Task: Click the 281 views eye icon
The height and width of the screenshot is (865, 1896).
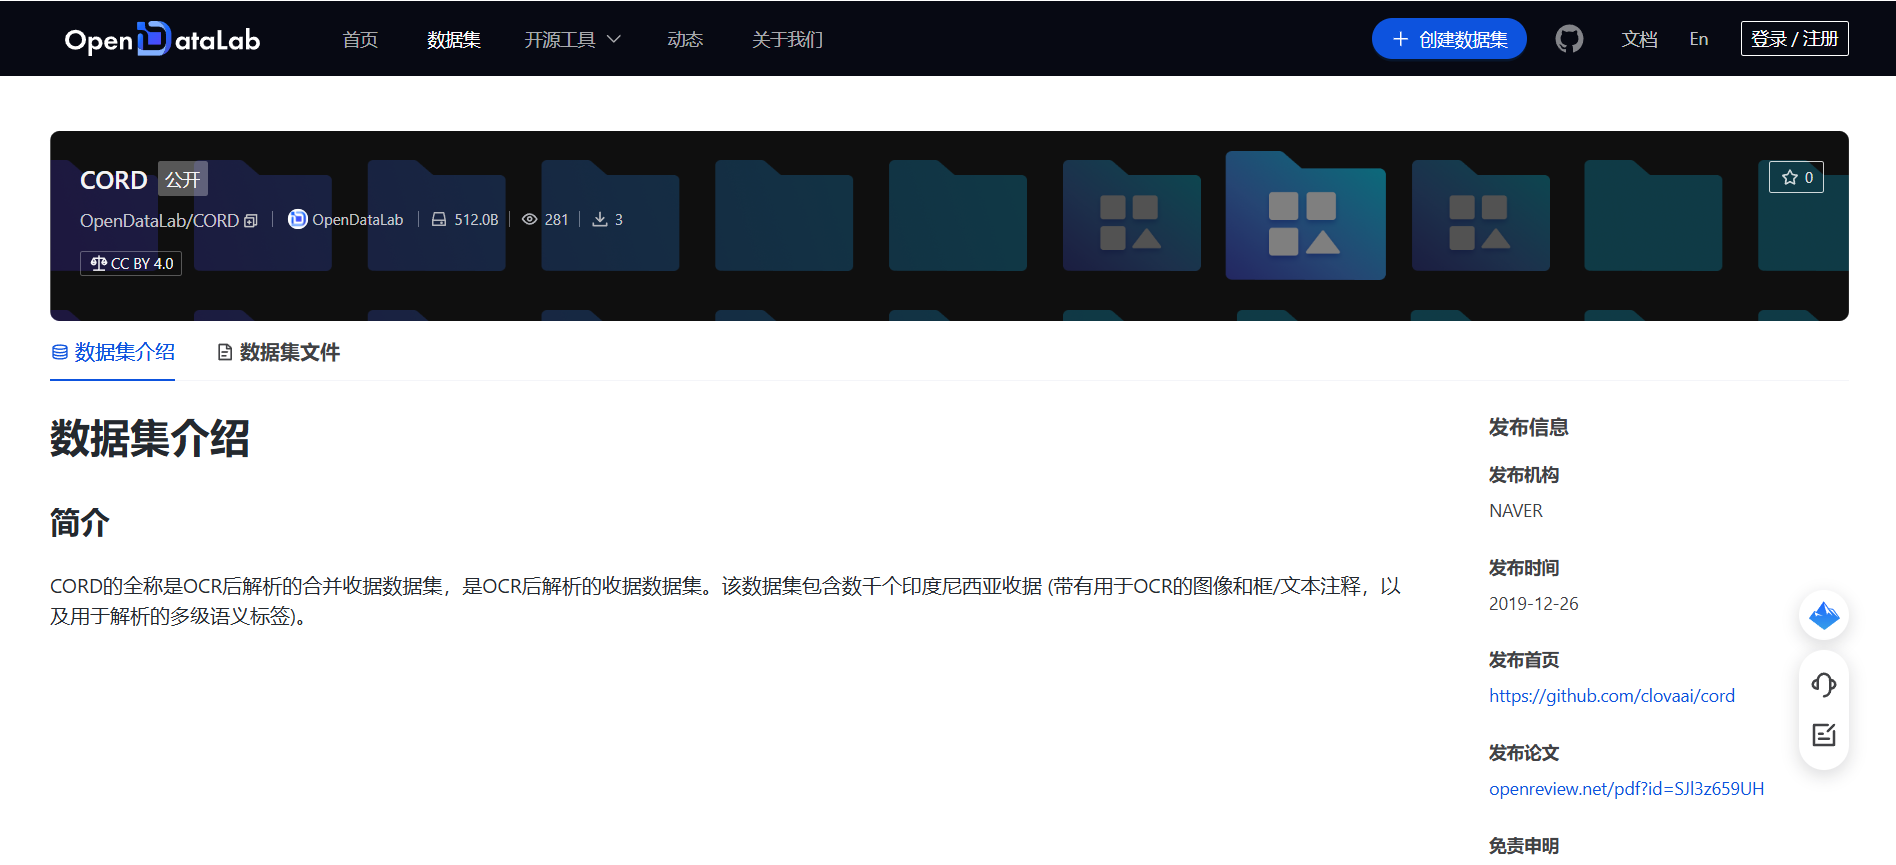Action: pos(529,219)
